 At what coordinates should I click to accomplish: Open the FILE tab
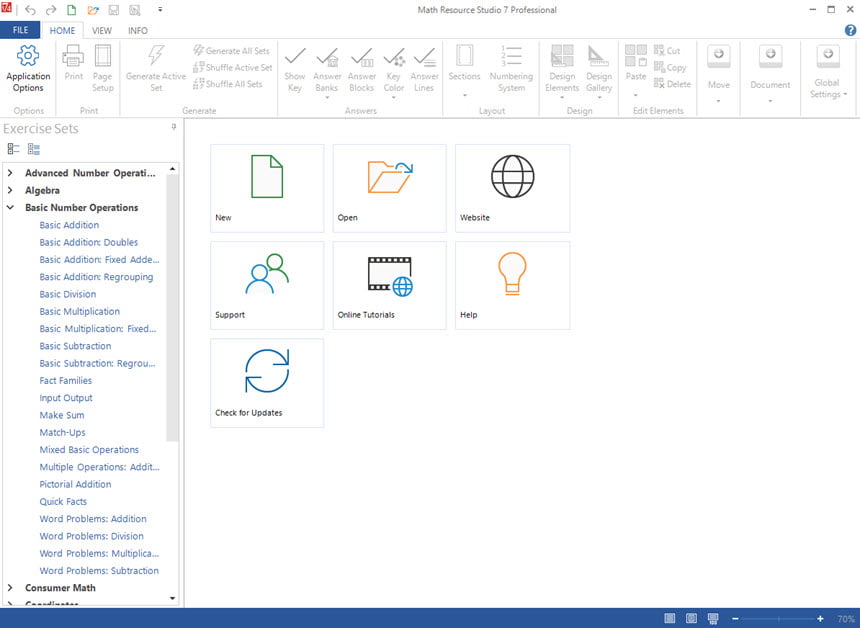pos(20,30)
